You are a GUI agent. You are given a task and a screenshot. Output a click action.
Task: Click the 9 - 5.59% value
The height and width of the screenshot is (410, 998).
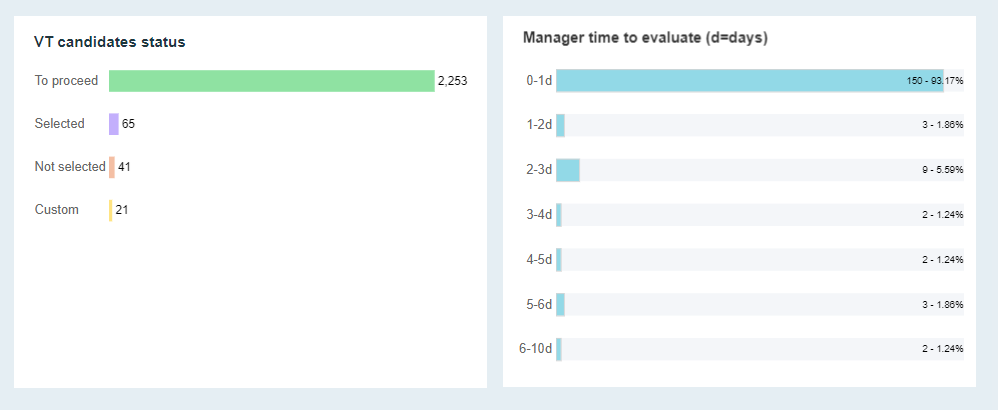[942, 170]
